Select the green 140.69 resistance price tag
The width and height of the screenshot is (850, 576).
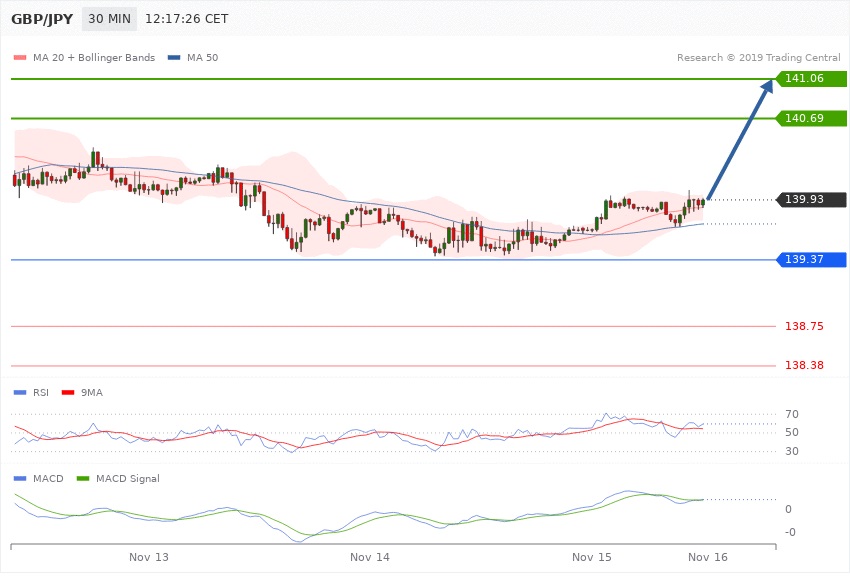point(810,118)
